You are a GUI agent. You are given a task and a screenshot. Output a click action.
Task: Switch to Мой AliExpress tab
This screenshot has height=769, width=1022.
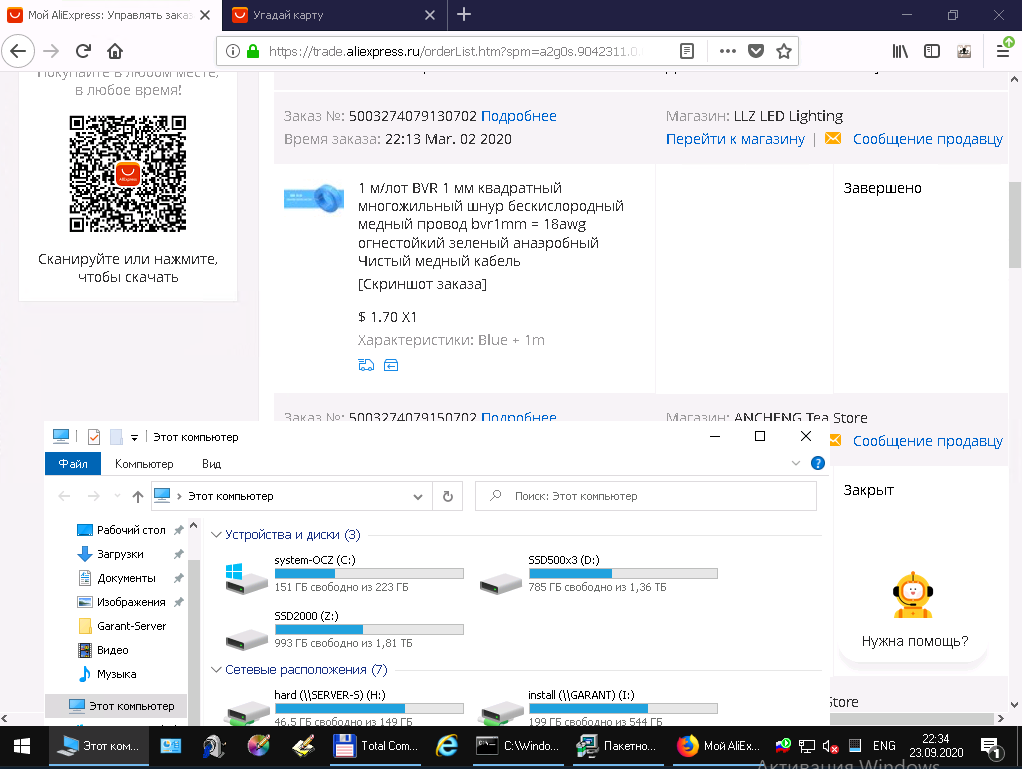pyautogui.click(x=110, y=15)
